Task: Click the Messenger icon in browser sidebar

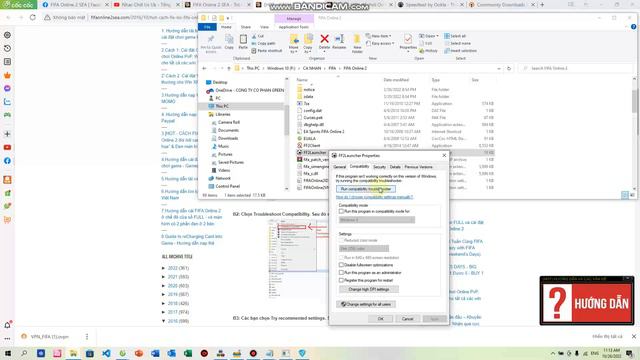Action: 7,88
